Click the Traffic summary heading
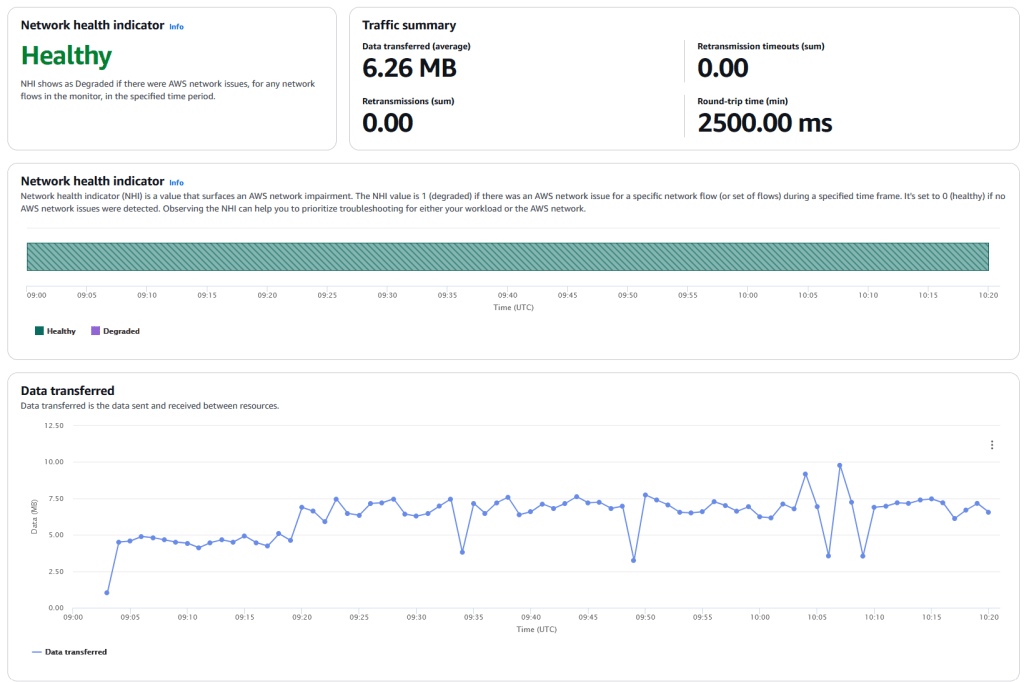Image resolution: width=1024 pixels, height=682 pixels. pyautogui.click(x=408, y=25)
